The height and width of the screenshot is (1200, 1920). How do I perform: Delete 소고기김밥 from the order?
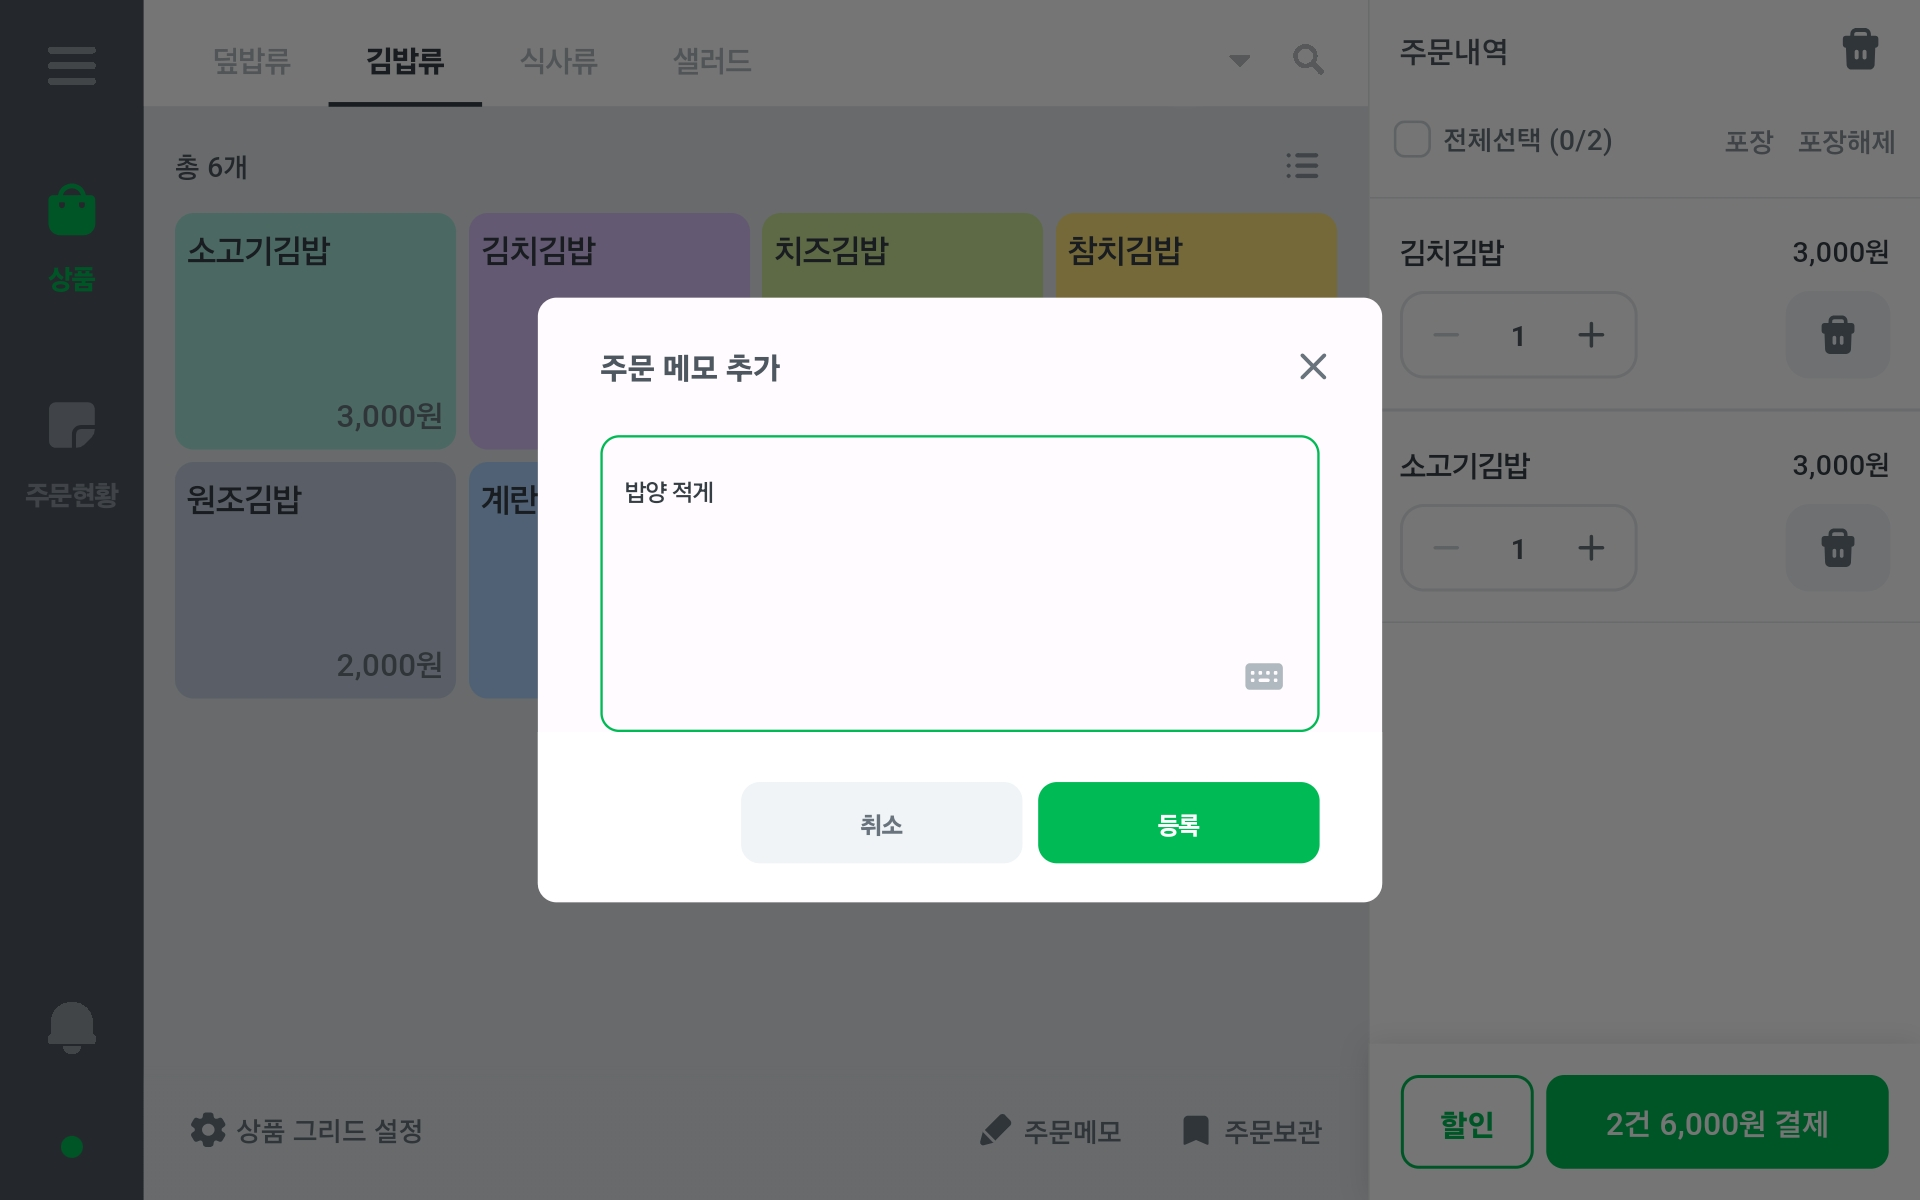(1837, 548)
